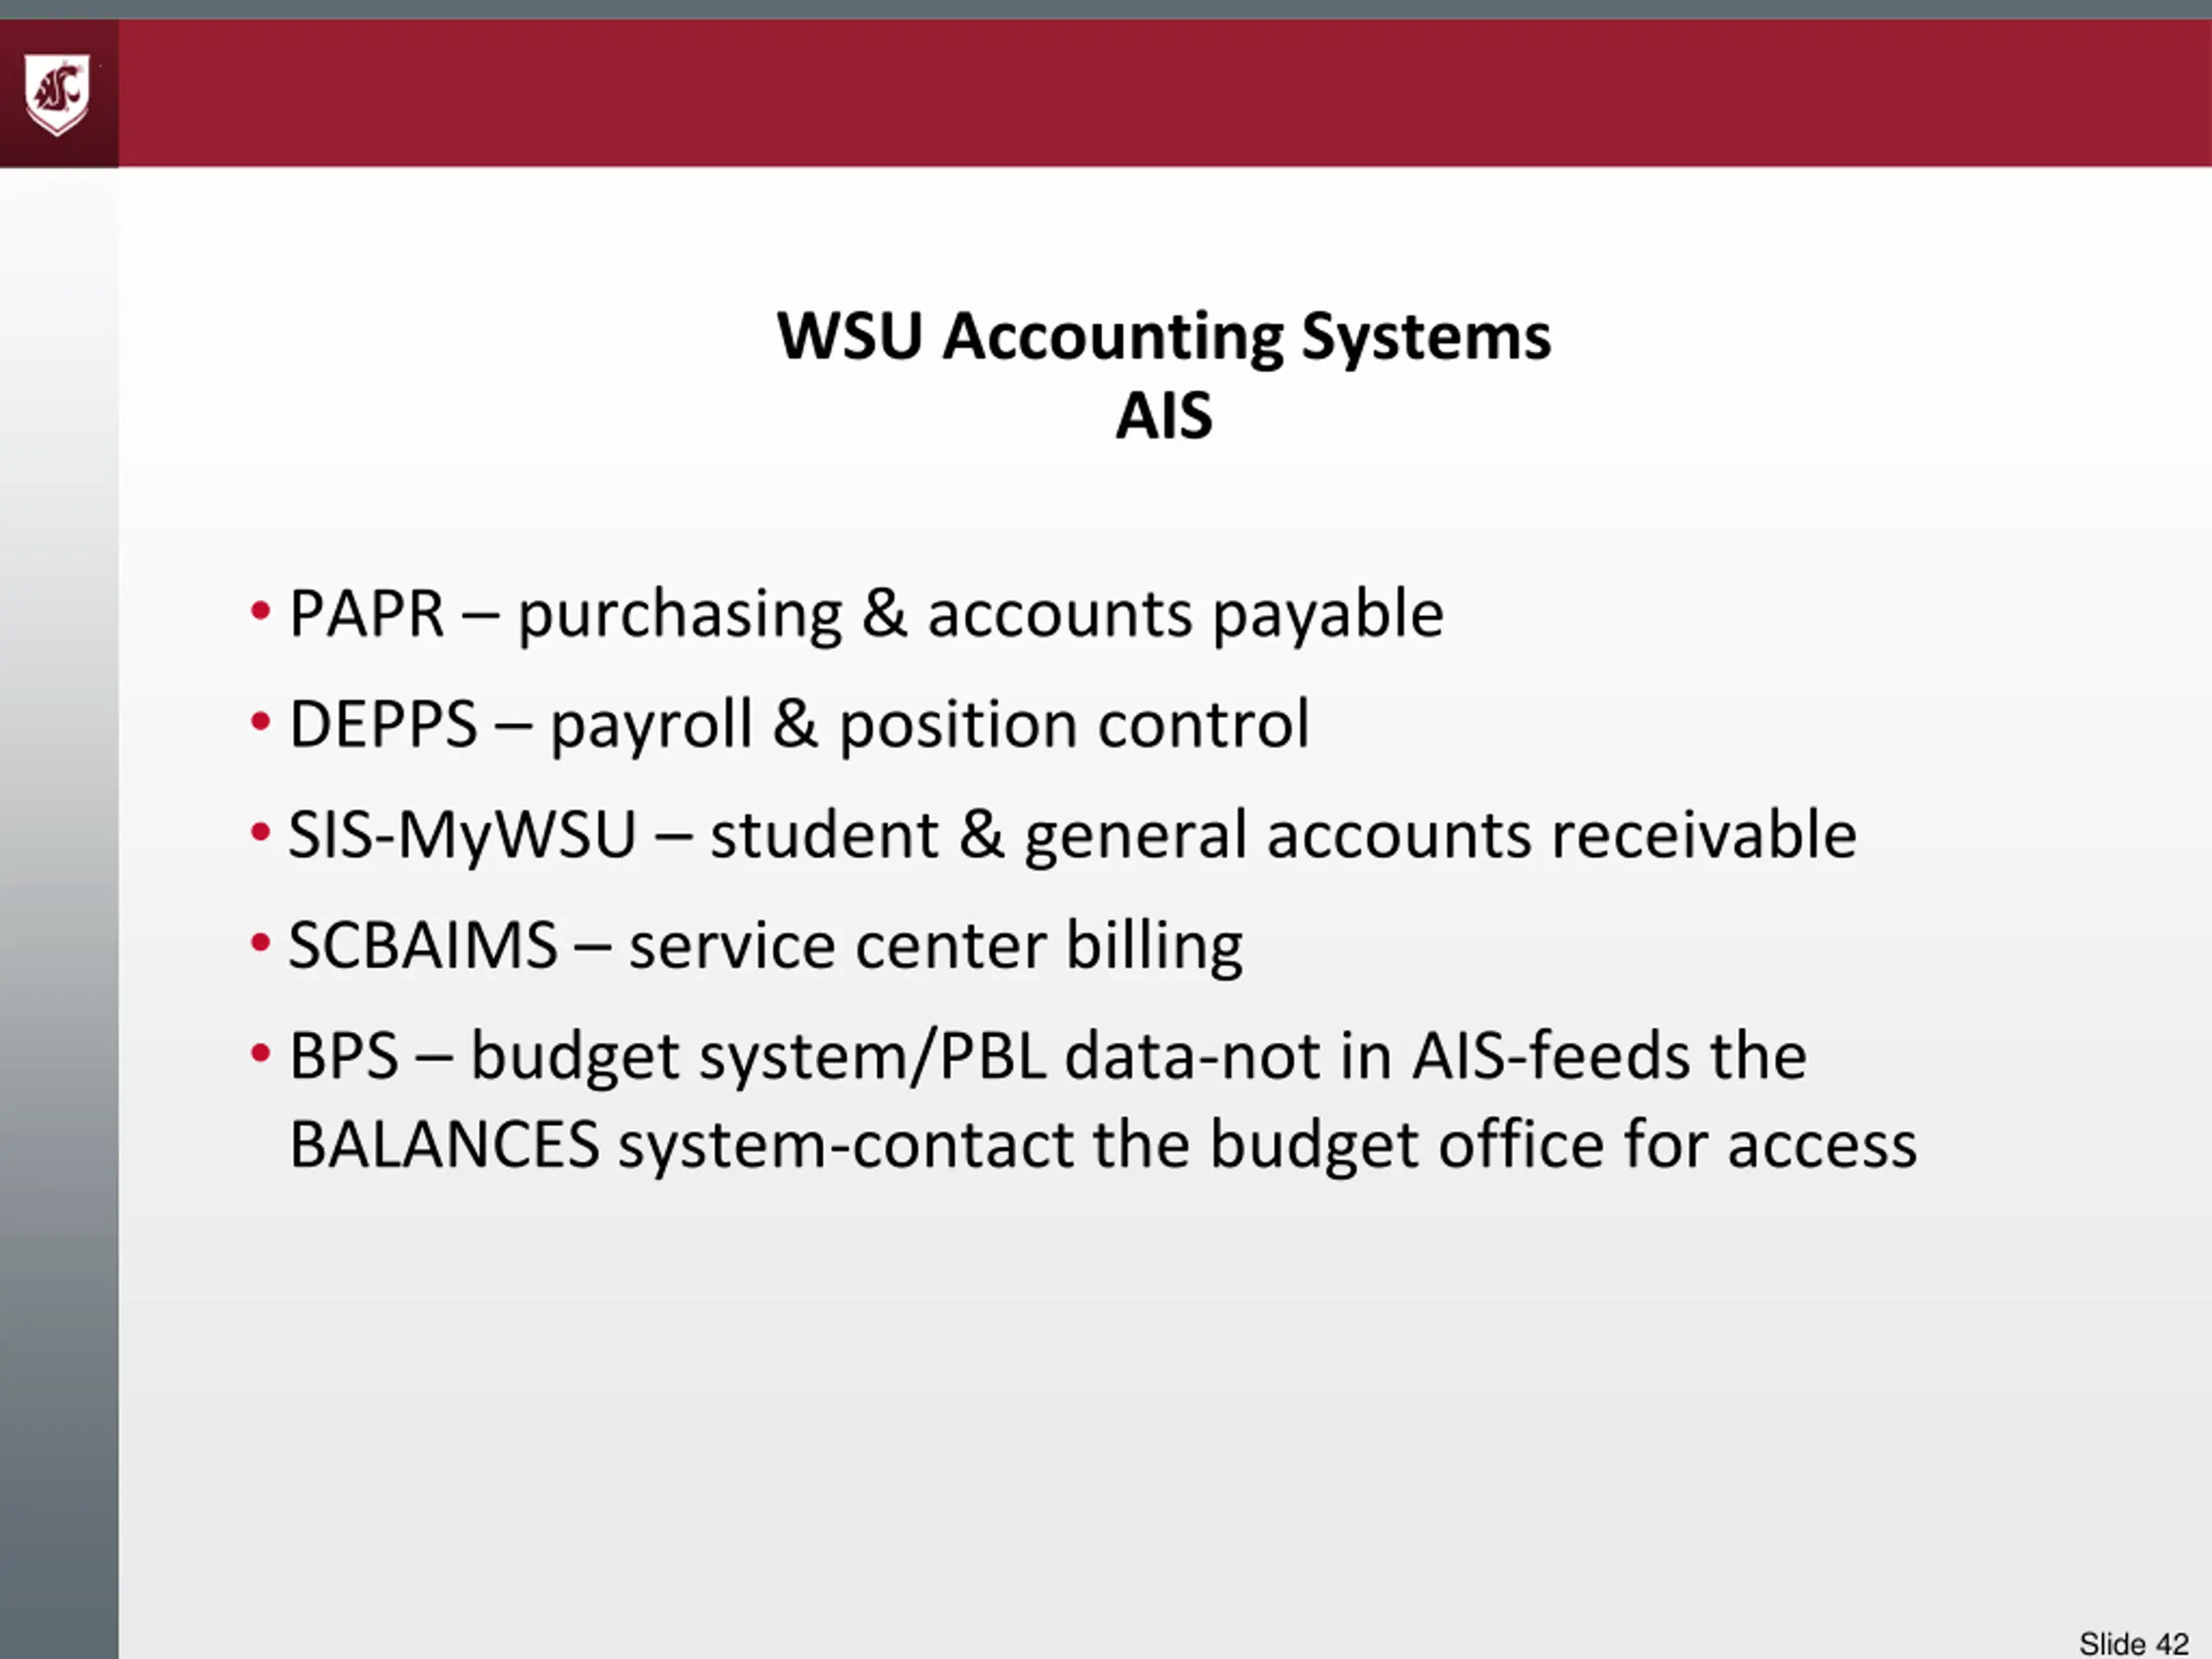Click the 'SIS-MyWSU' term
This screenshot has height=1659, width=2212.
tap(462, 835)
